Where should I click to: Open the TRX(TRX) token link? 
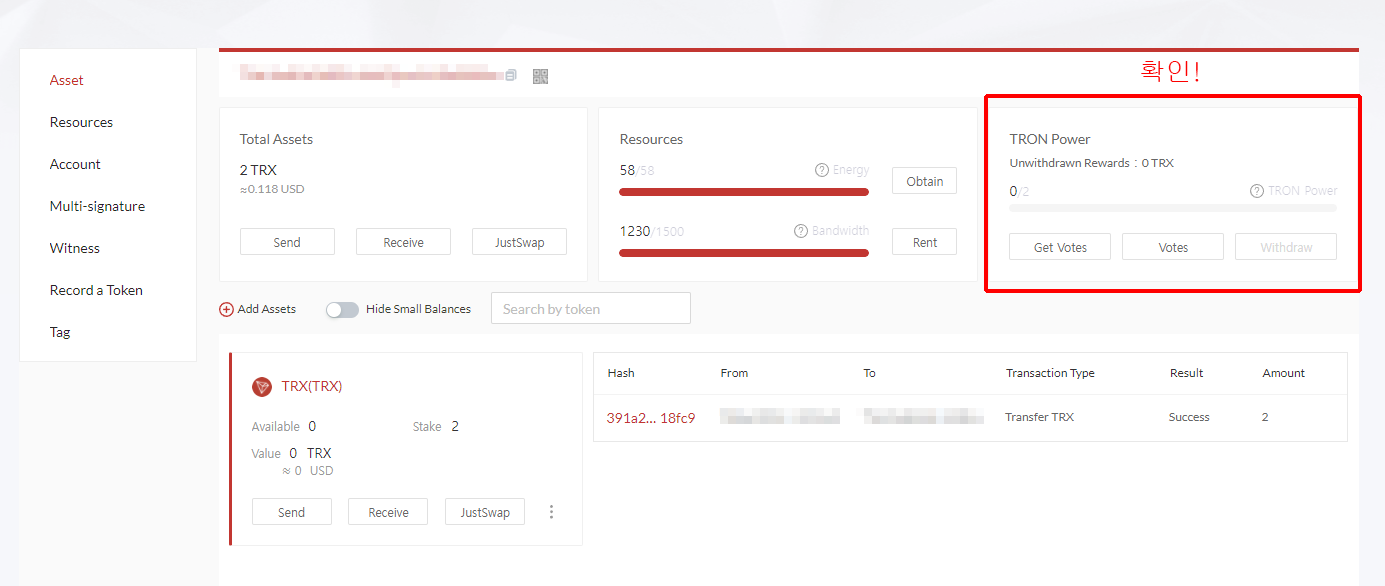[312, 386]
